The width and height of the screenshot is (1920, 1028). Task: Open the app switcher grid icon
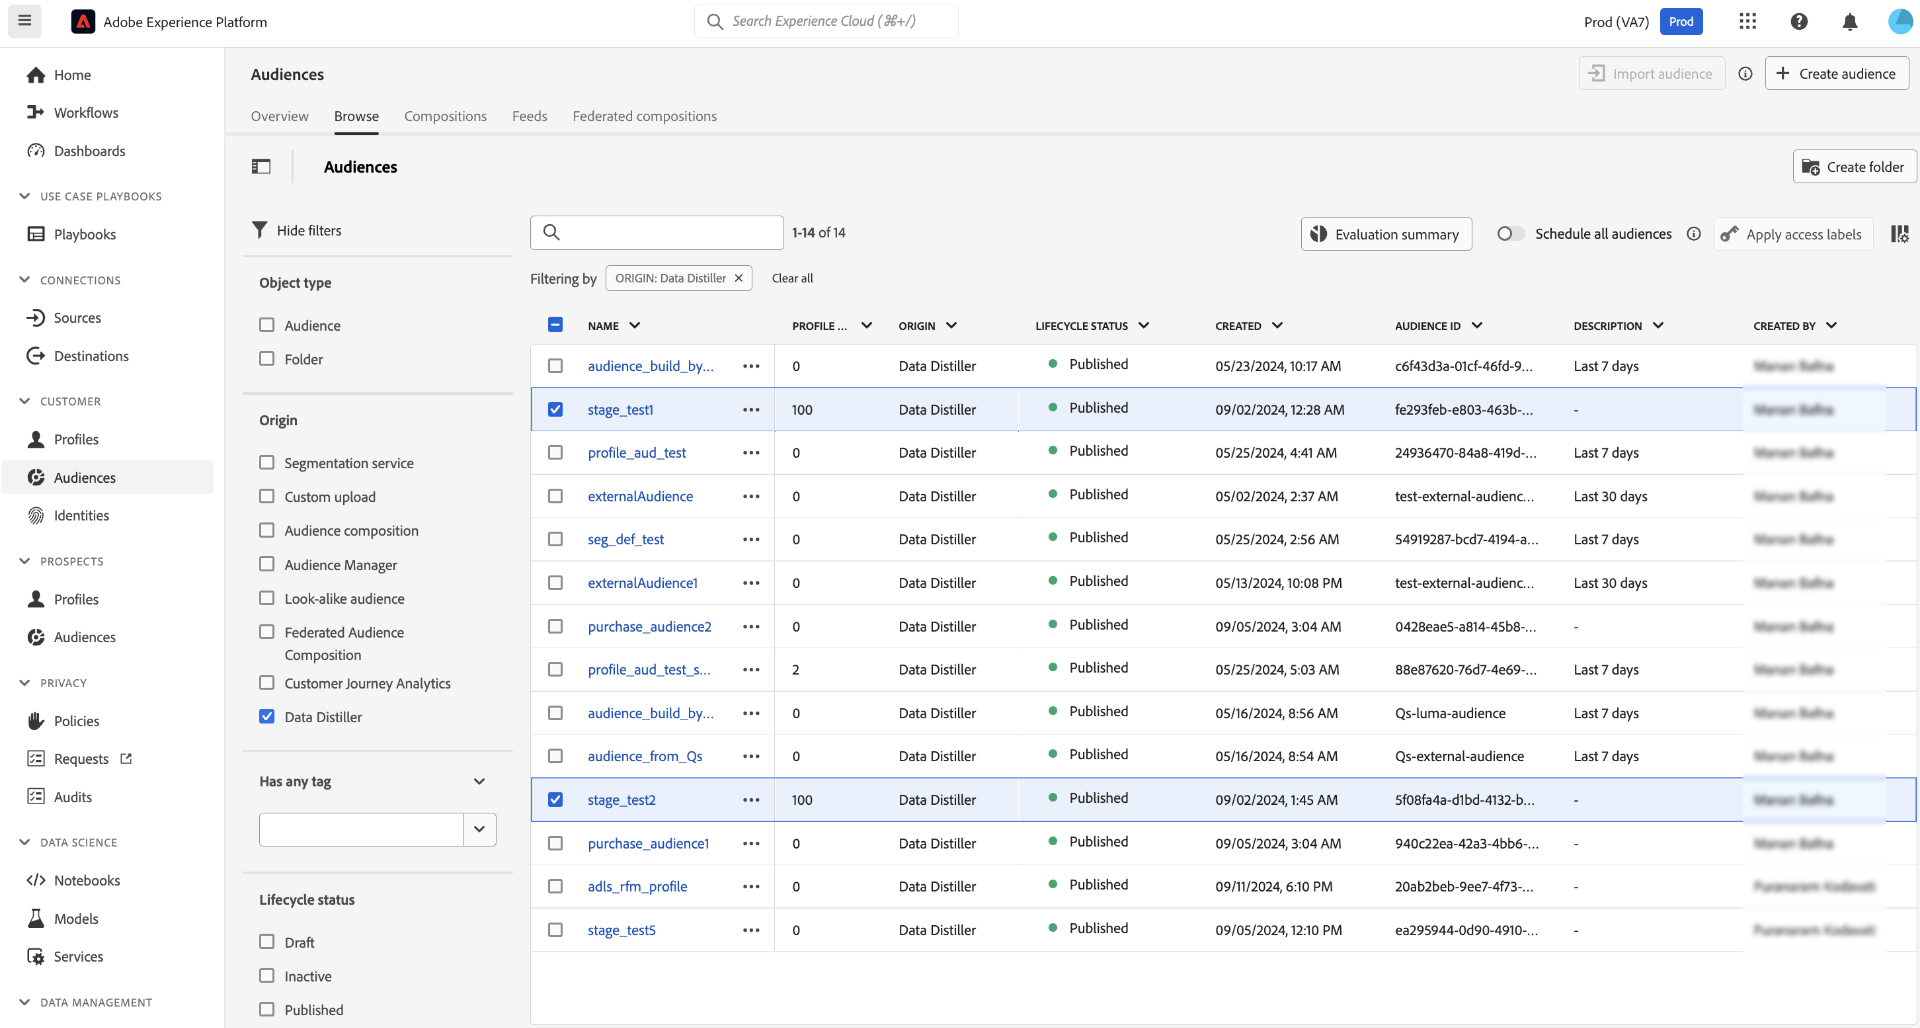tap(1747, 22)
